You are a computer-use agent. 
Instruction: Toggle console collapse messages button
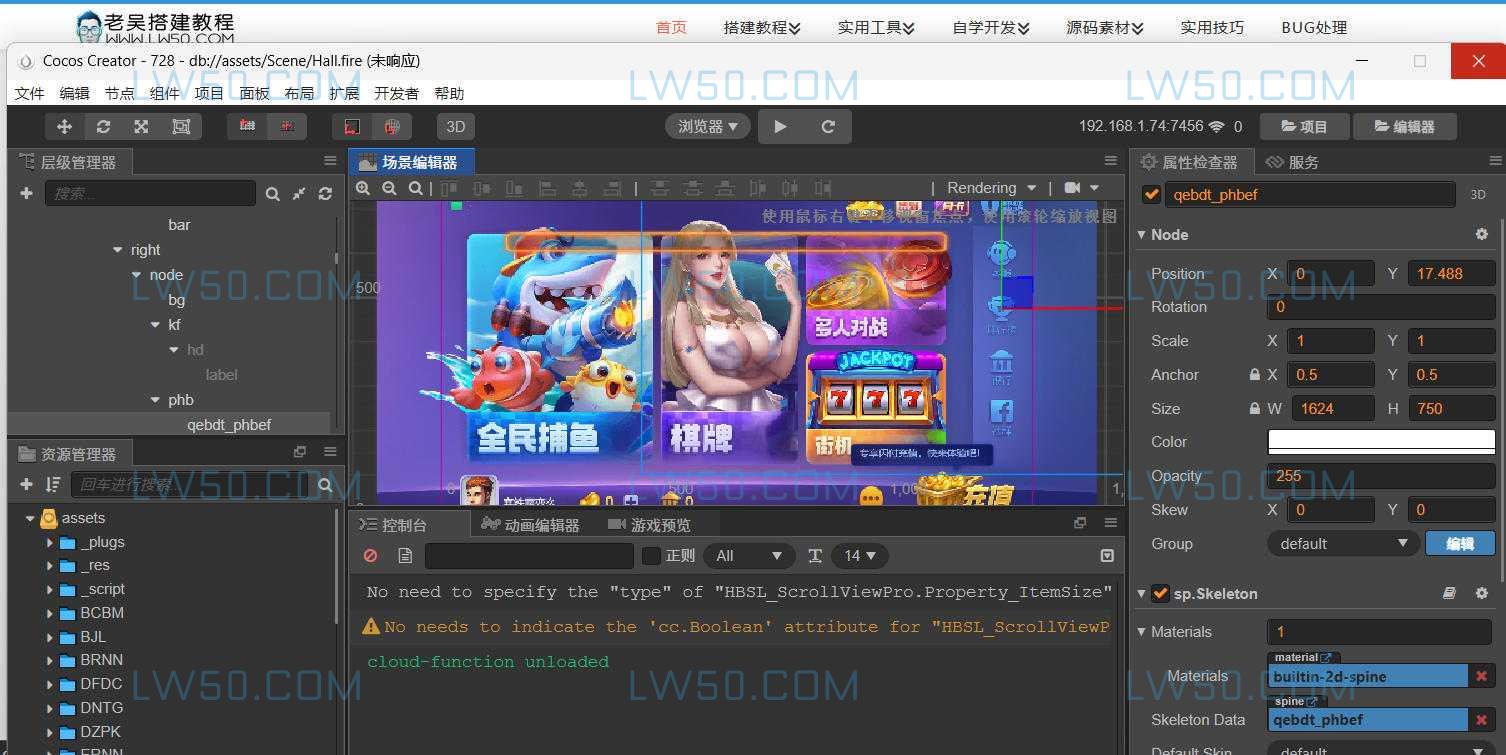(x=1107, y=556)
